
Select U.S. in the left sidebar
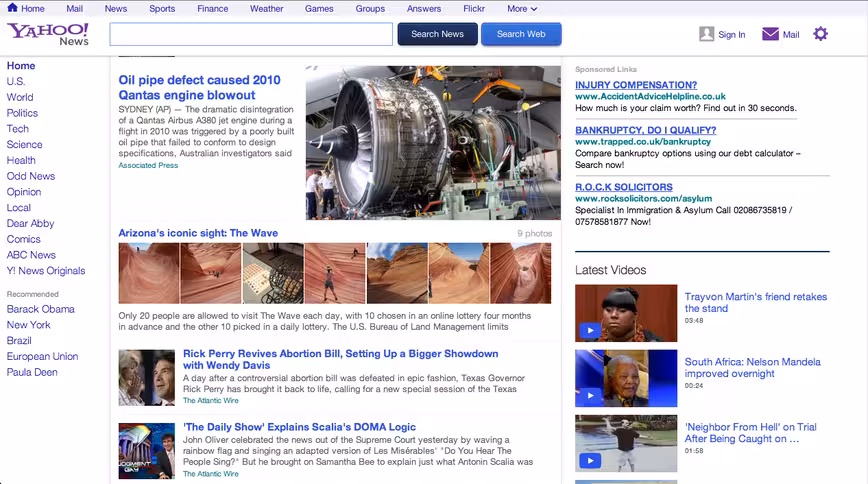pyautogui.click(x=16, y=81)
